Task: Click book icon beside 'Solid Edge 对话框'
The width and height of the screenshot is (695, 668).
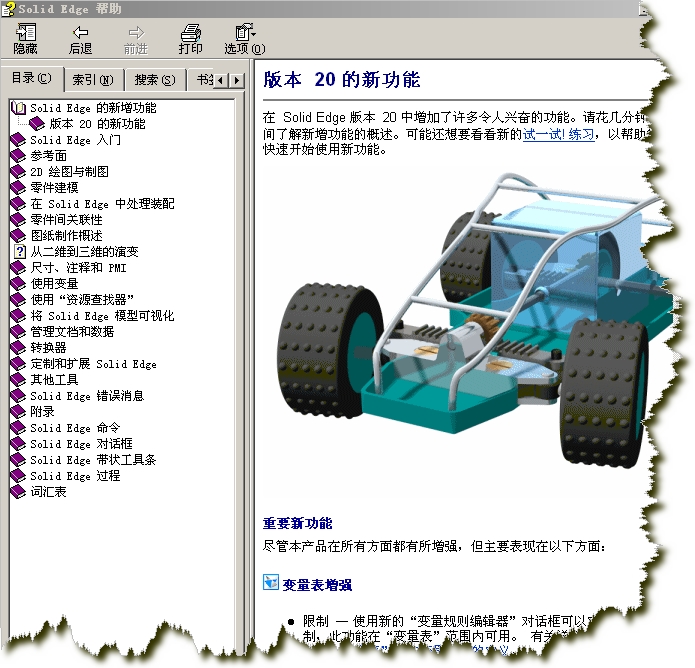Action: click(18, 444)
